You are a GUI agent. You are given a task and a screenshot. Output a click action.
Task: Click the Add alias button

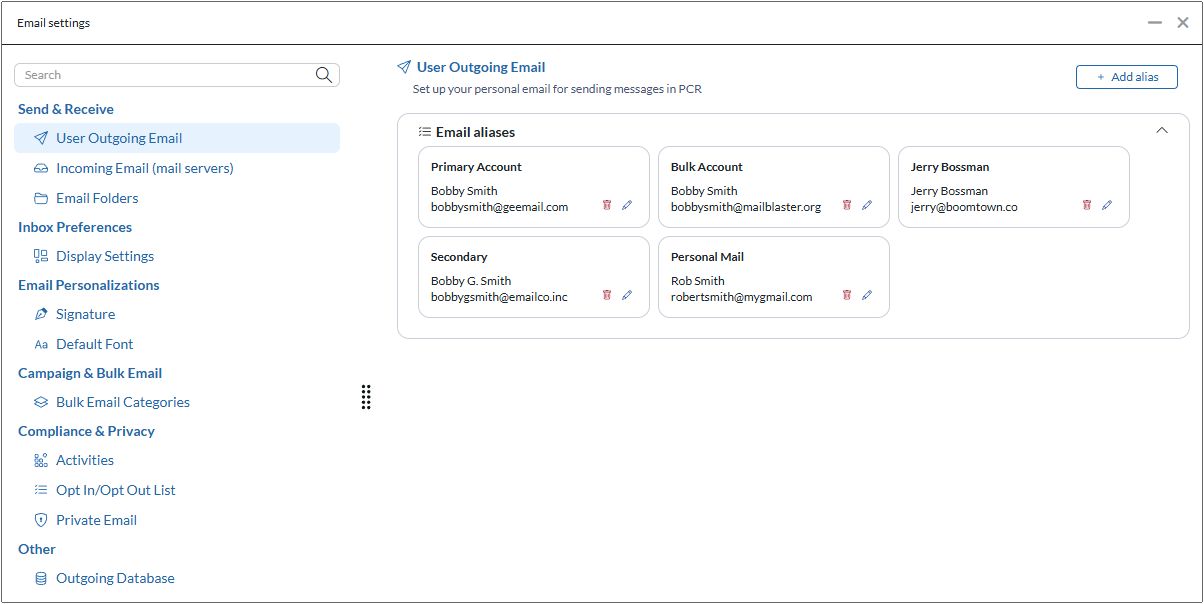[1126, 76]
